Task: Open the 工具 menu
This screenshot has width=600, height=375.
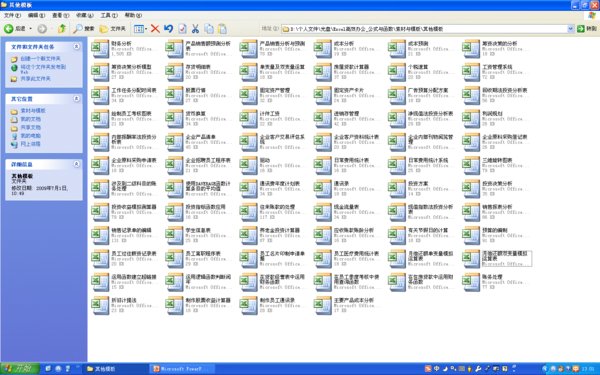Action: coord(109,15)
